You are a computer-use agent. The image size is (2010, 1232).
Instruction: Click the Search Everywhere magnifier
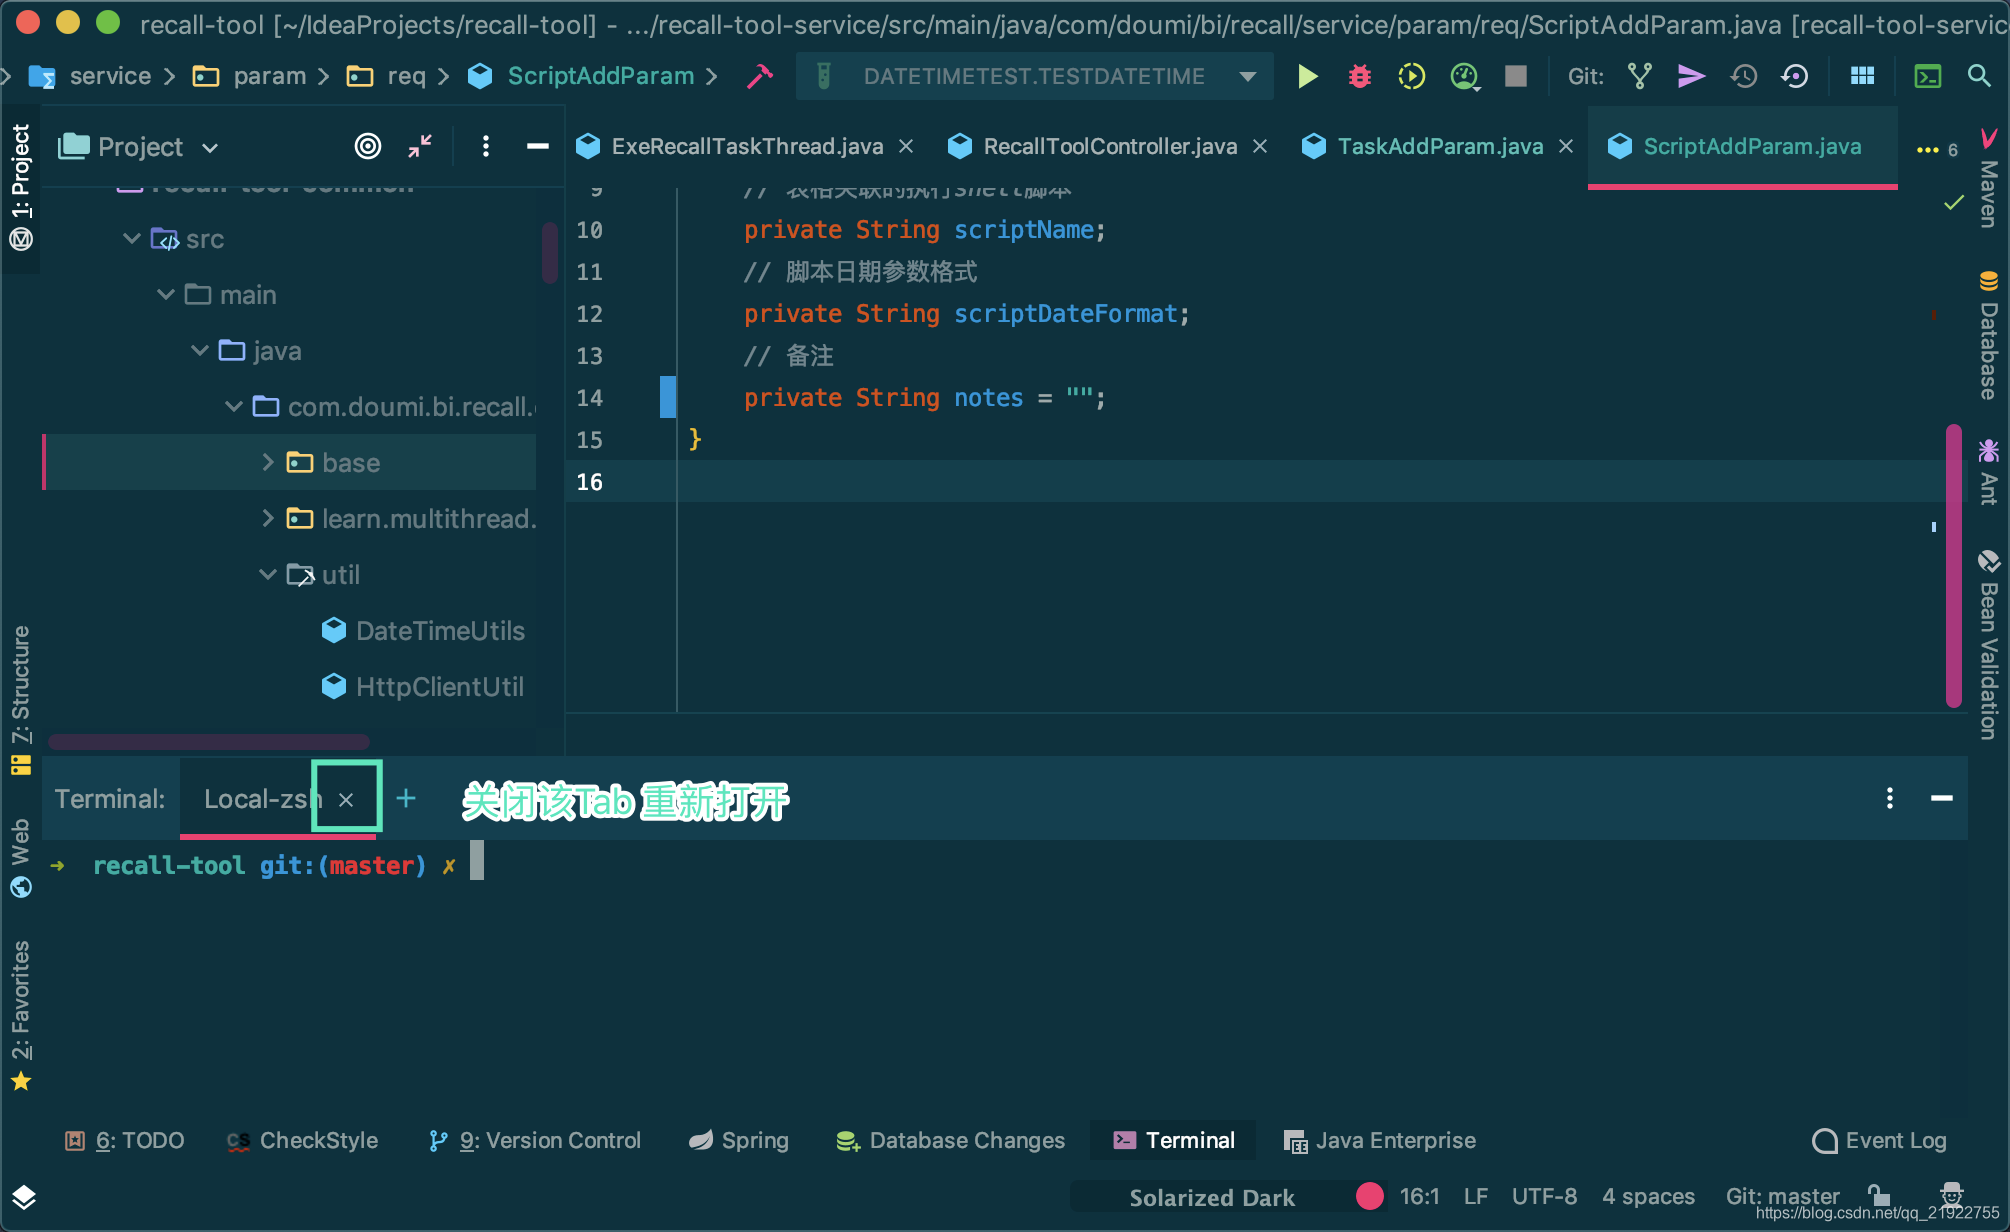(1978, 76)
